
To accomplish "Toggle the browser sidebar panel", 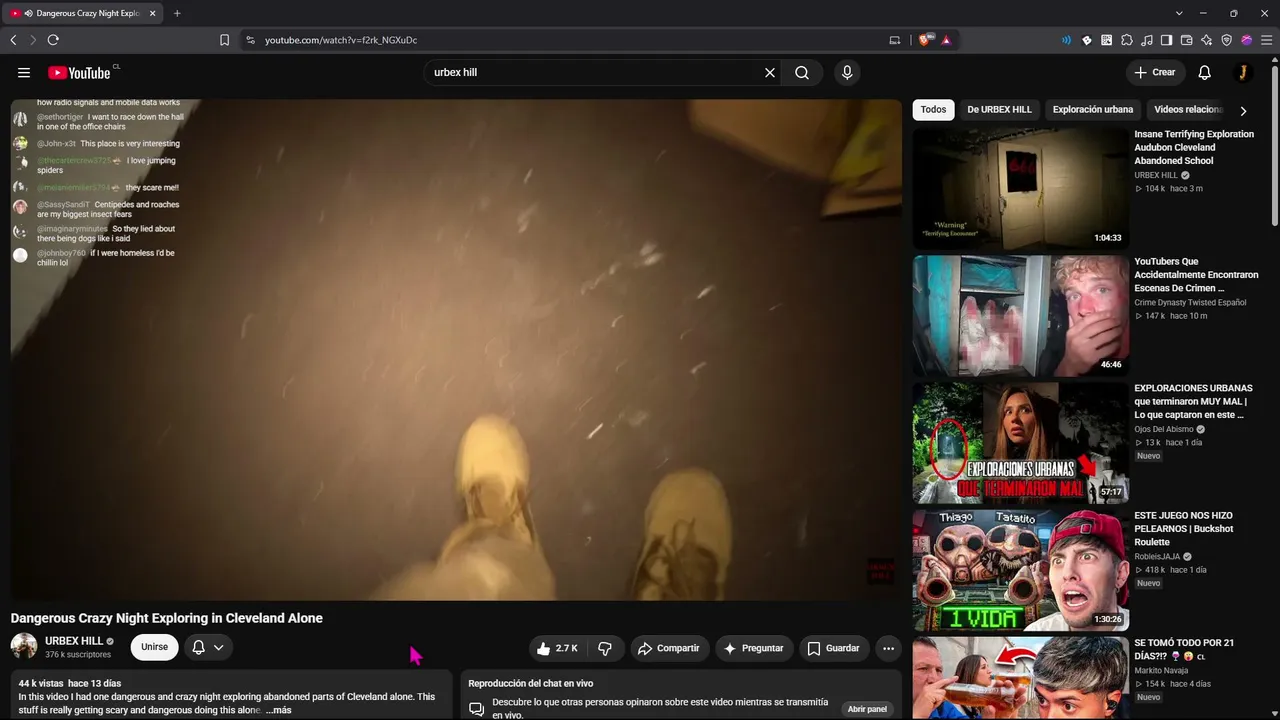I will [1167, 40].
